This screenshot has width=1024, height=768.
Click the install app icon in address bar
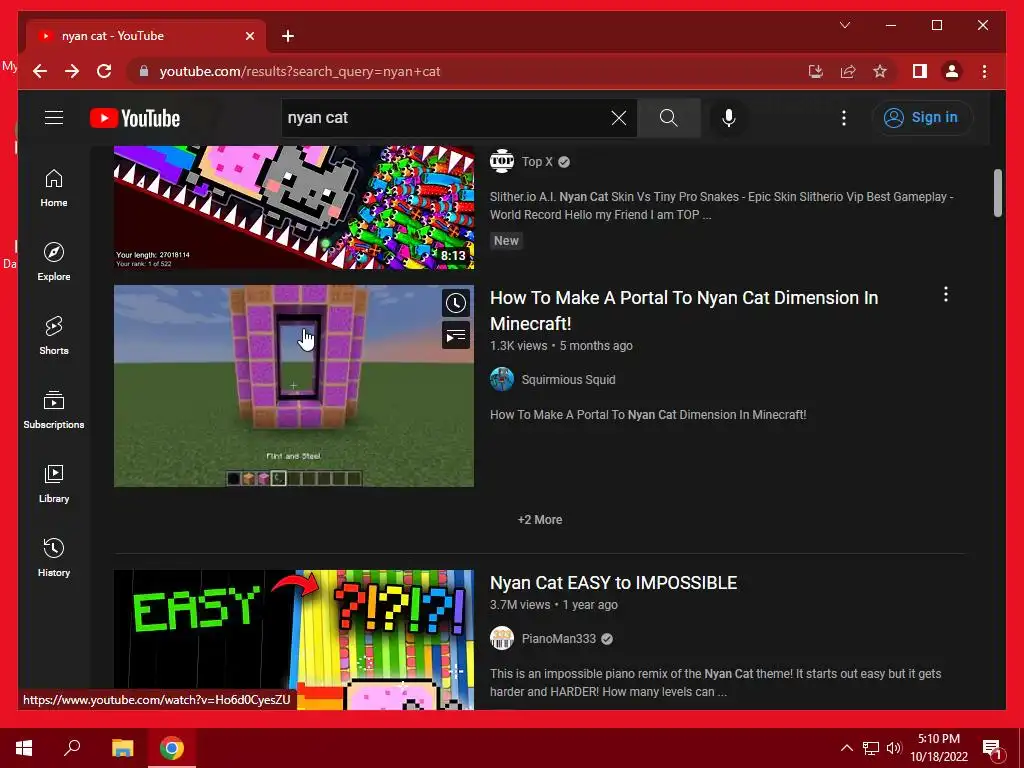pyautogui.click(x=816, y=71)
